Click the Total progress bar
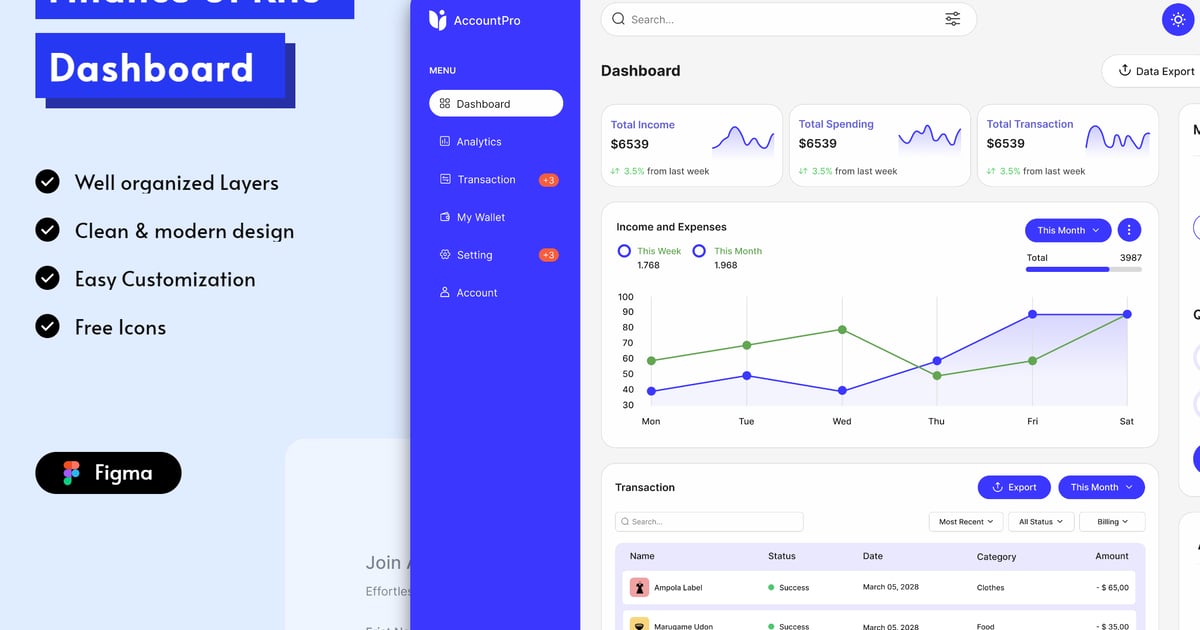1200x630 pixels. pyautogui.click(x=1084, y=270)
